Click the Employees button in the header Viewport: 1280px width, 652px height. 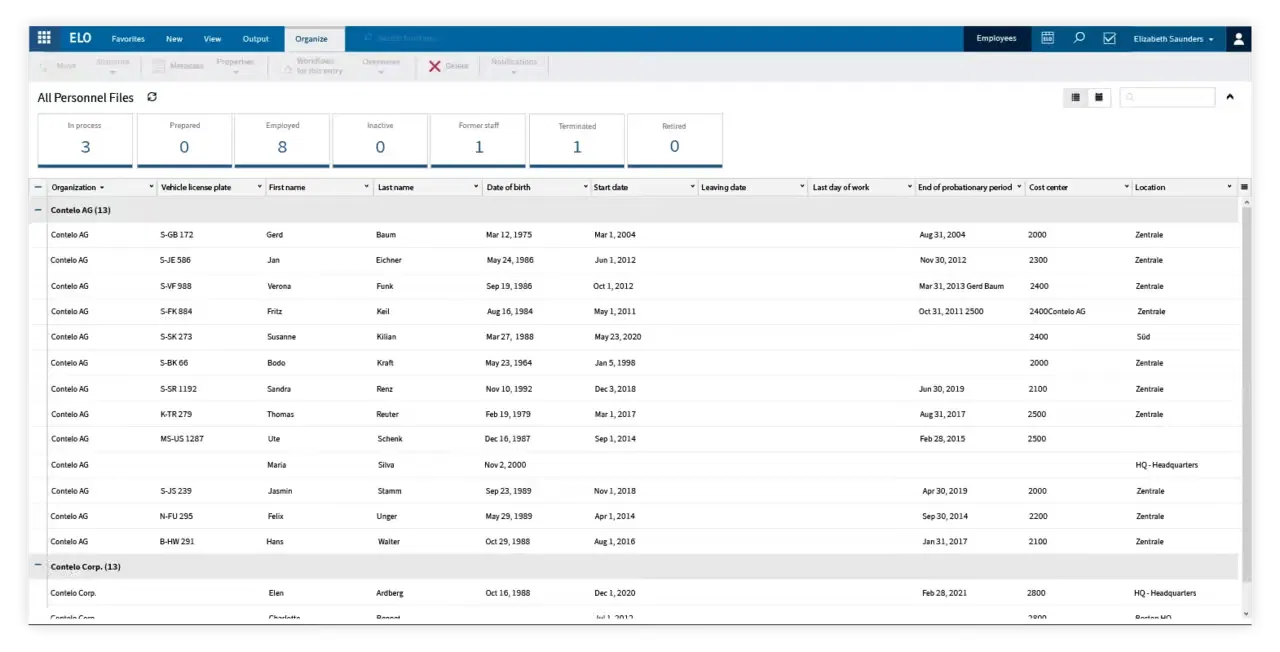(x=996, y=38)
